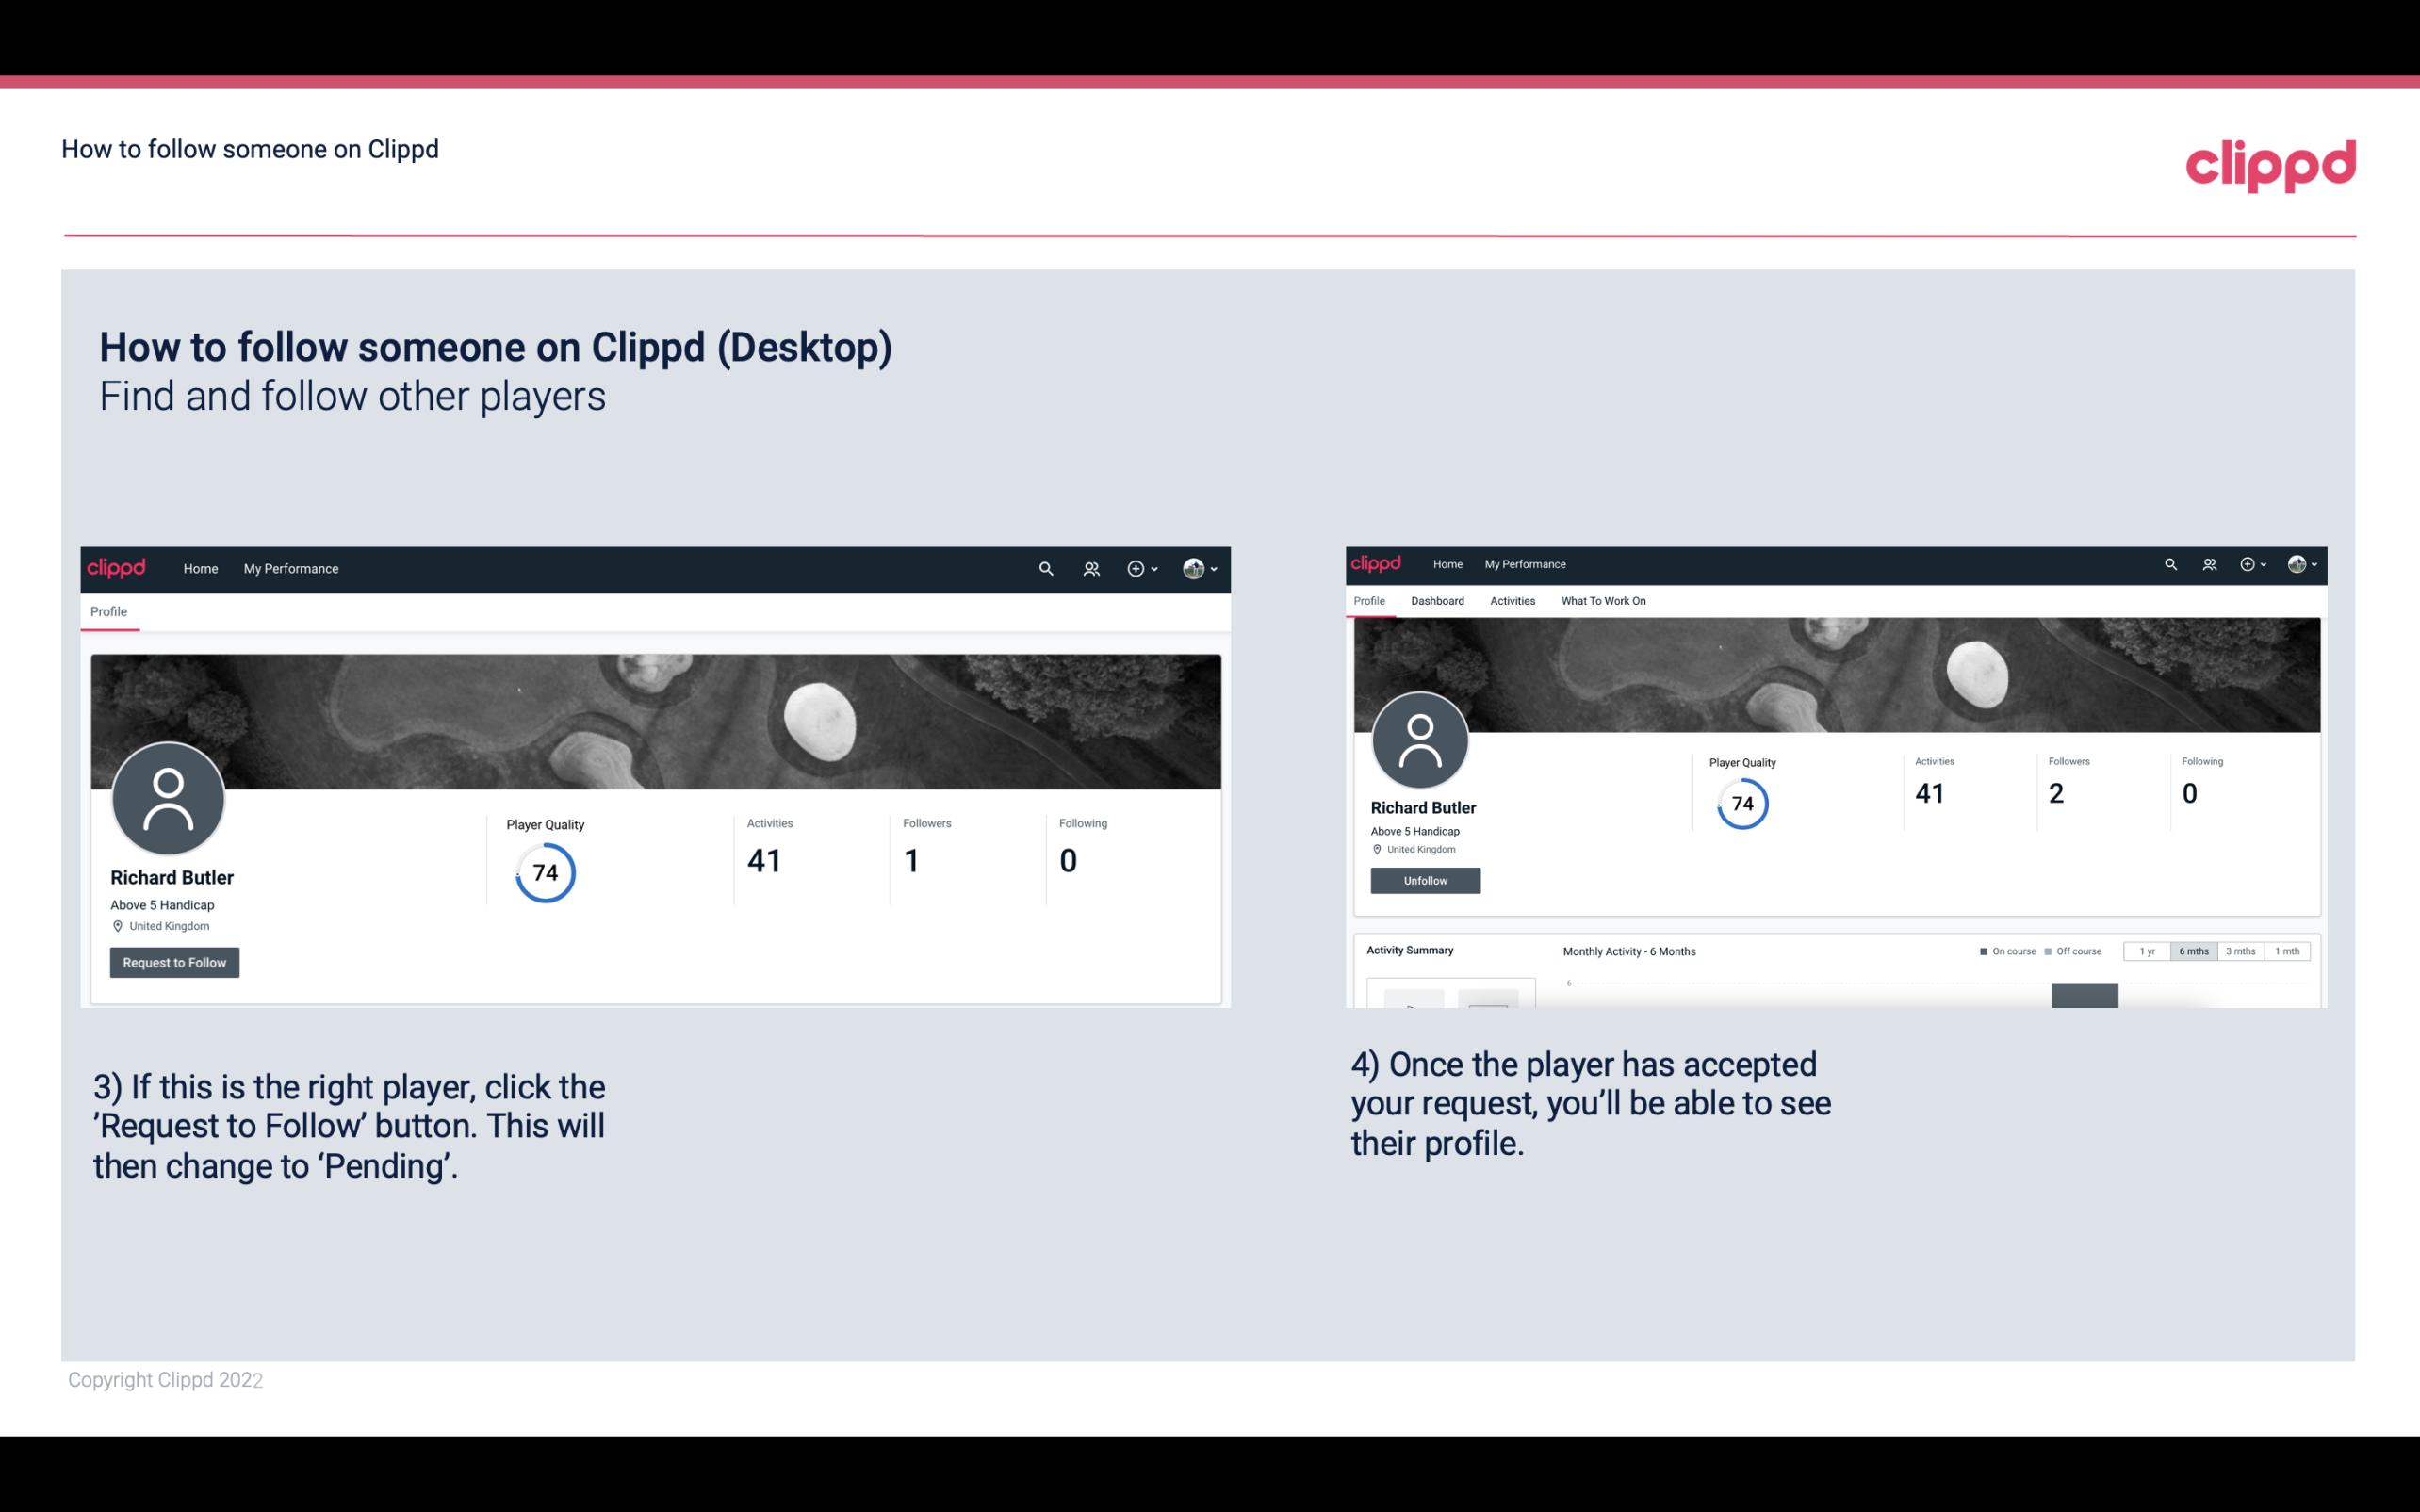
Task: Select the 'What To Work On' tab
Action: (x=1603, y=601)
